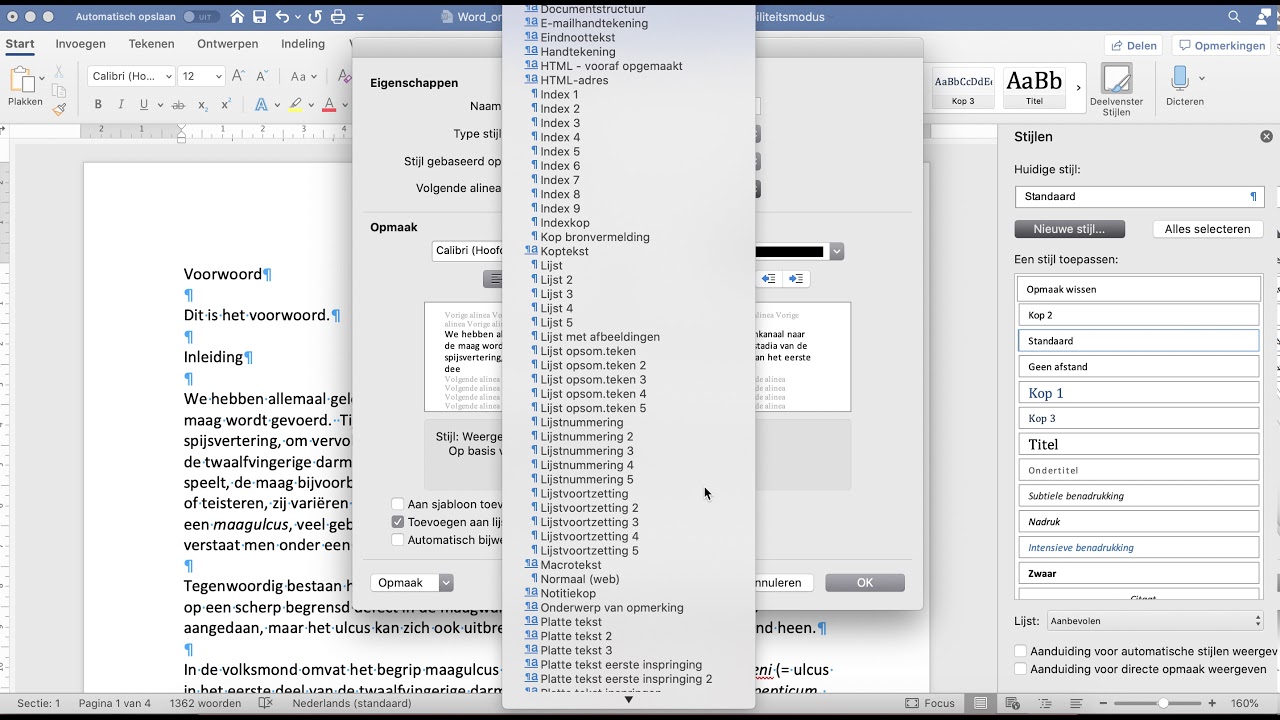Open the Tekenen ribbon tab
1280x720 pixels.
point(151,44)
